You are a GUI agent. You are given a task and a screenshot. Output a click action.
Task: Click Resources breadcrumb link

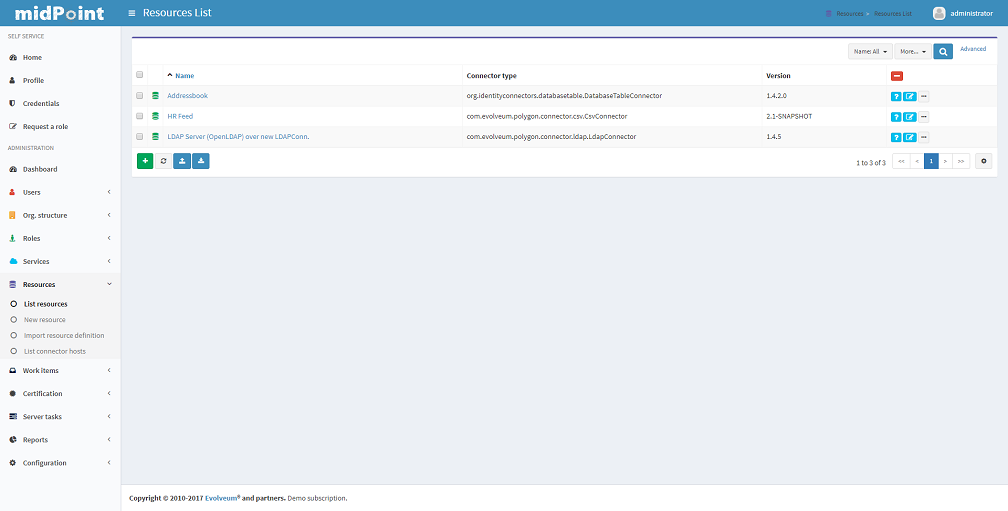click(850, 13)
